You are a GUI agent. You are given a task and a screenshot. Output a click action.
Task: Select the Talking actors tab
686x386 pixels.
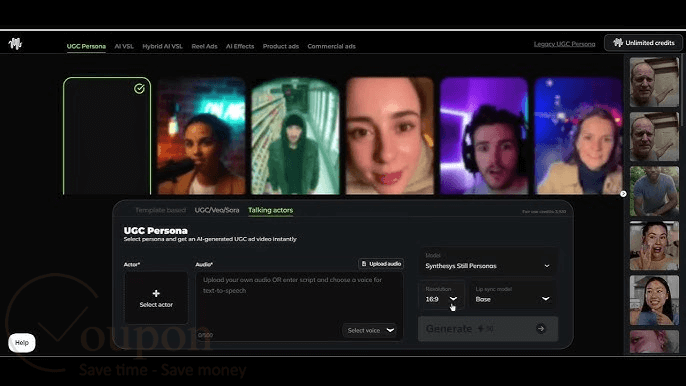click(x=270, y=210)
